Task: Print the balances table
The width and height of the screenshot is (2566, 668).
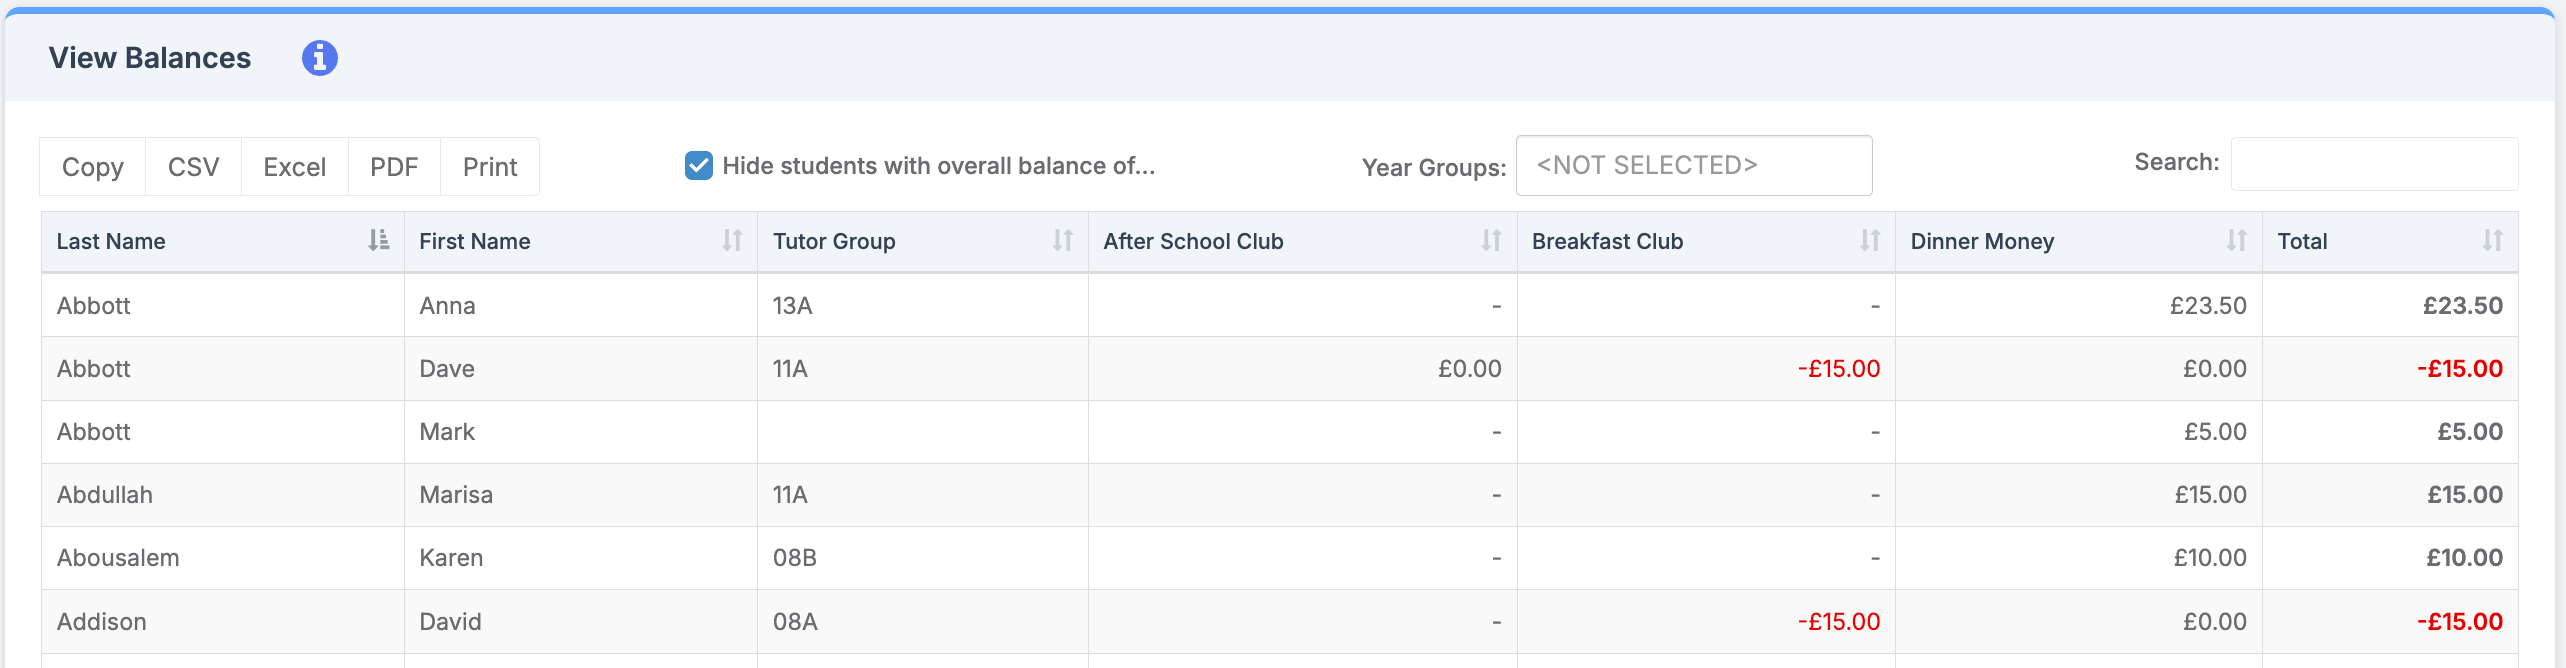Action: click(x=490, y=167)
